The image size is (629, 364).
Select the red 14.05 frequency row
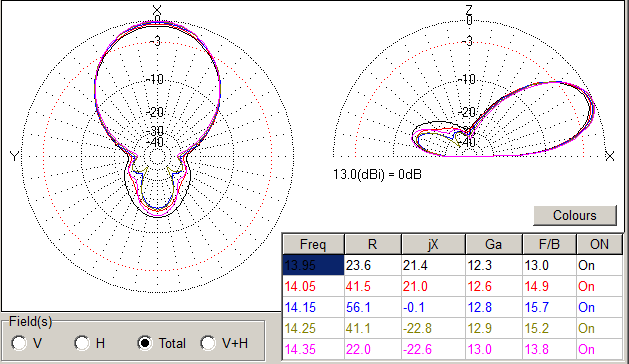(x=452, y=287)
